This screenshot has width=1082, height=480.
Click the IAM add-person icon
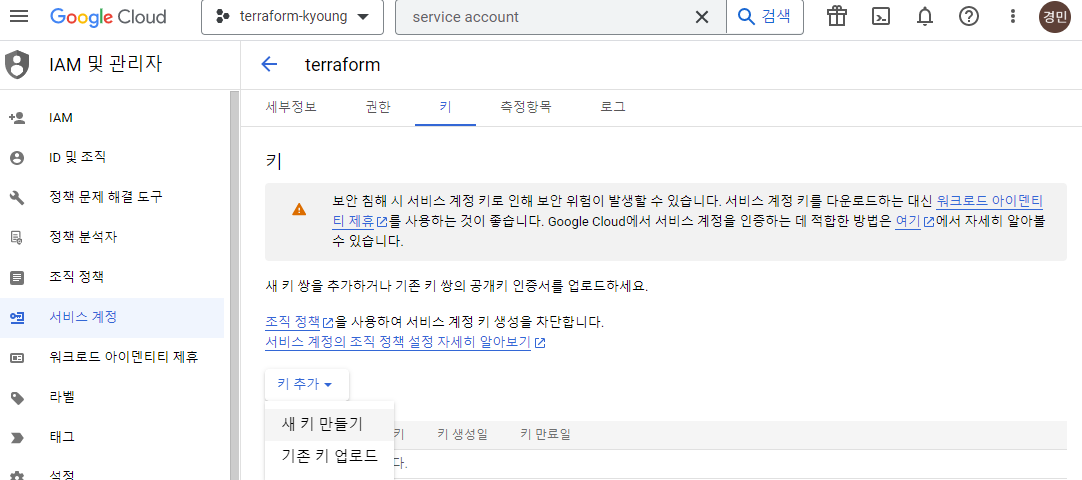[17, 118]
